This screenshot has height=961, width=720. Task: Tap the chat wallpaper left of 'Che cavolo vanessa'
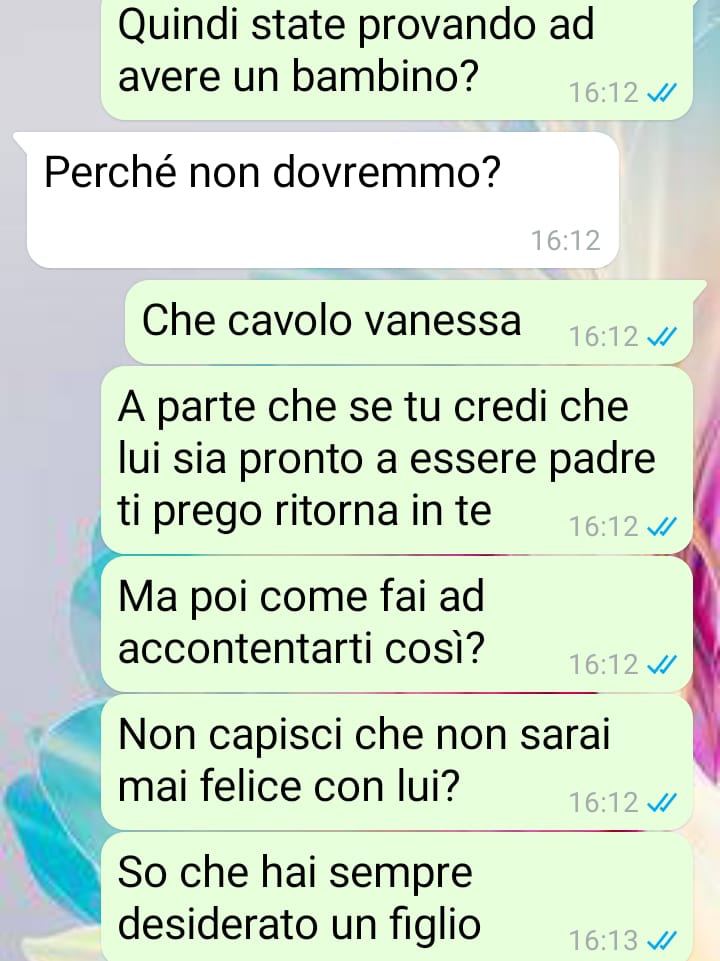(61, 322)
